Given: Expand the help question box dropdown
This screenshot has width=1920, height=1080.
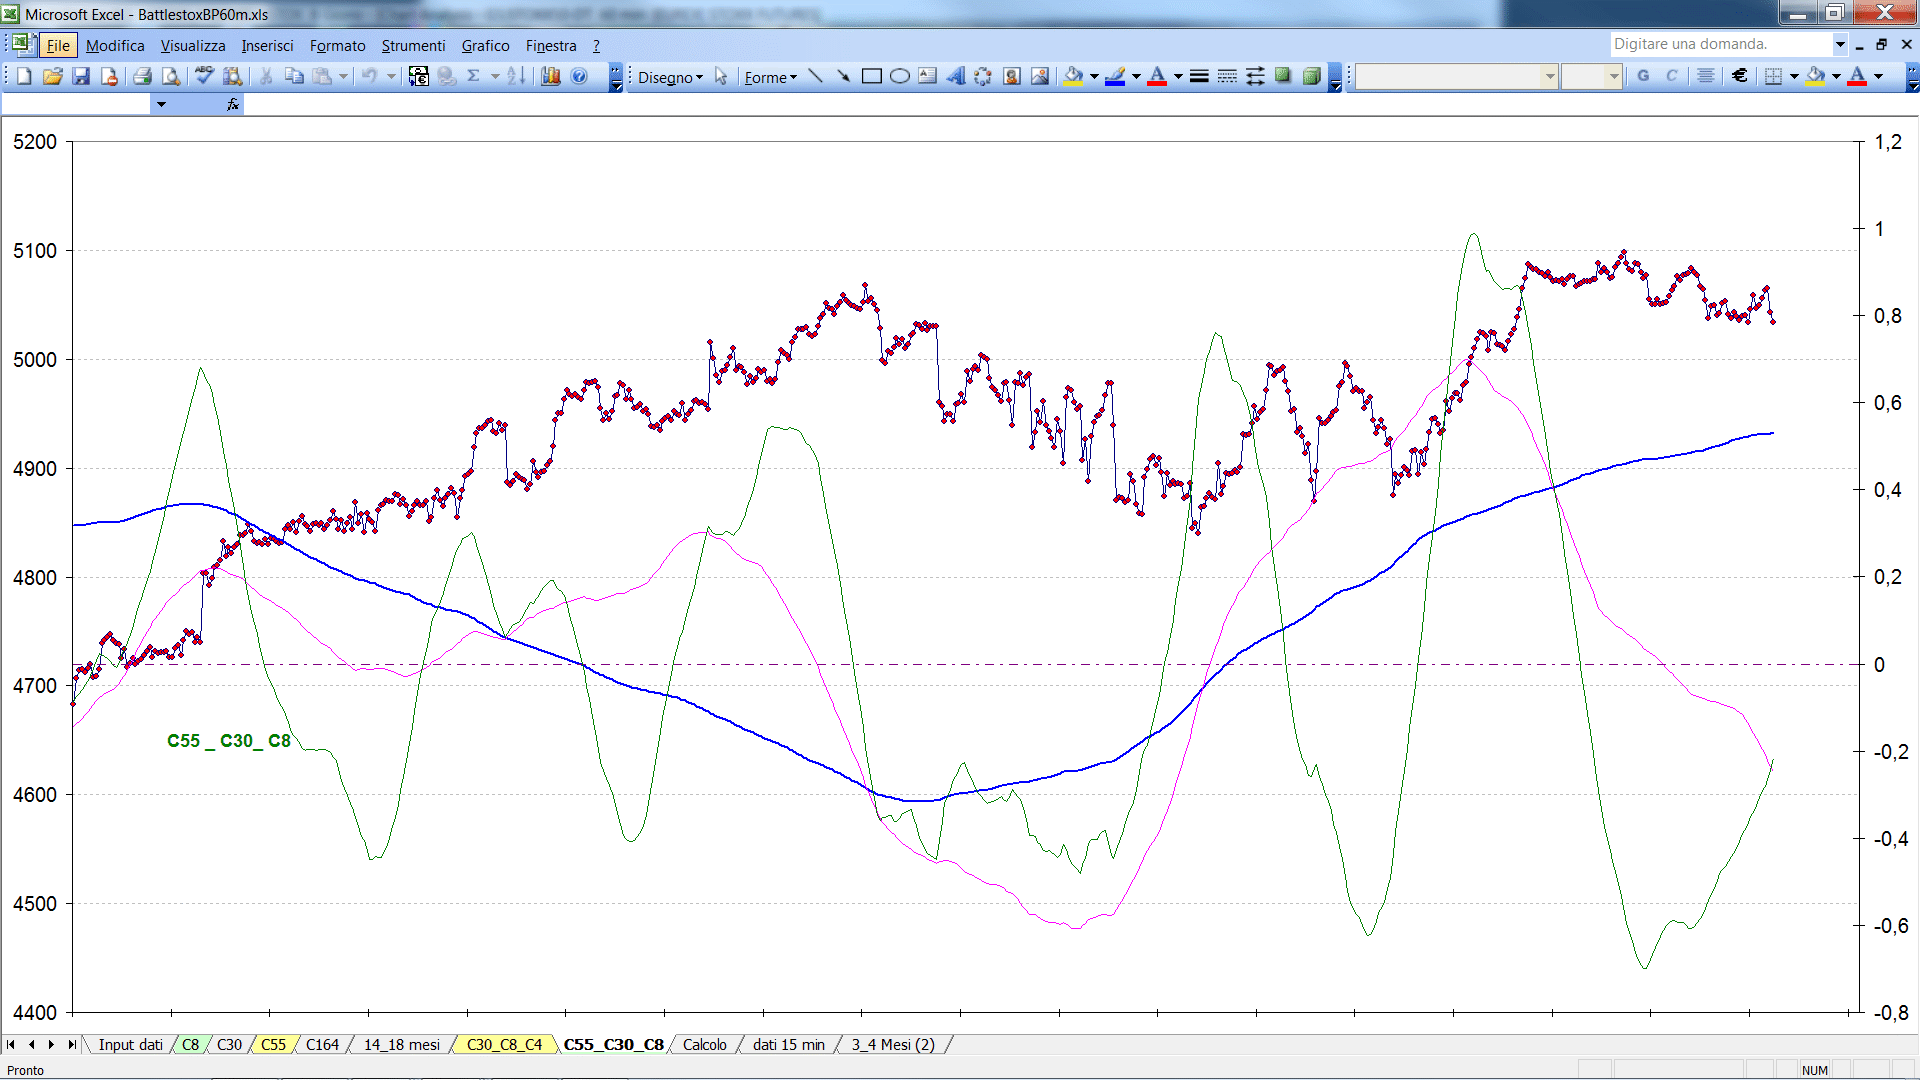Looking at the screenshot, I should click(x=1839, y=44).
